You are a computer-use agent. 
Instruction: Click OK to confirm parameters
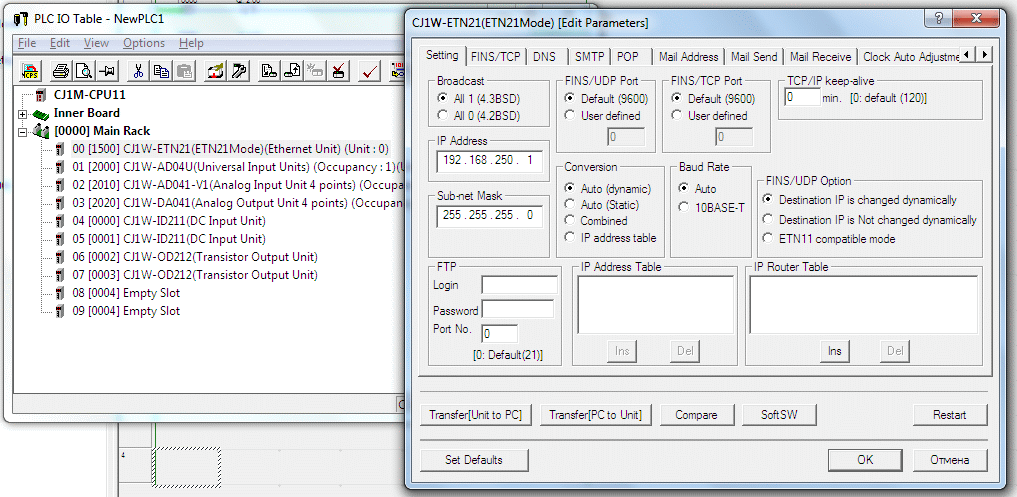[x=865, y=460]
